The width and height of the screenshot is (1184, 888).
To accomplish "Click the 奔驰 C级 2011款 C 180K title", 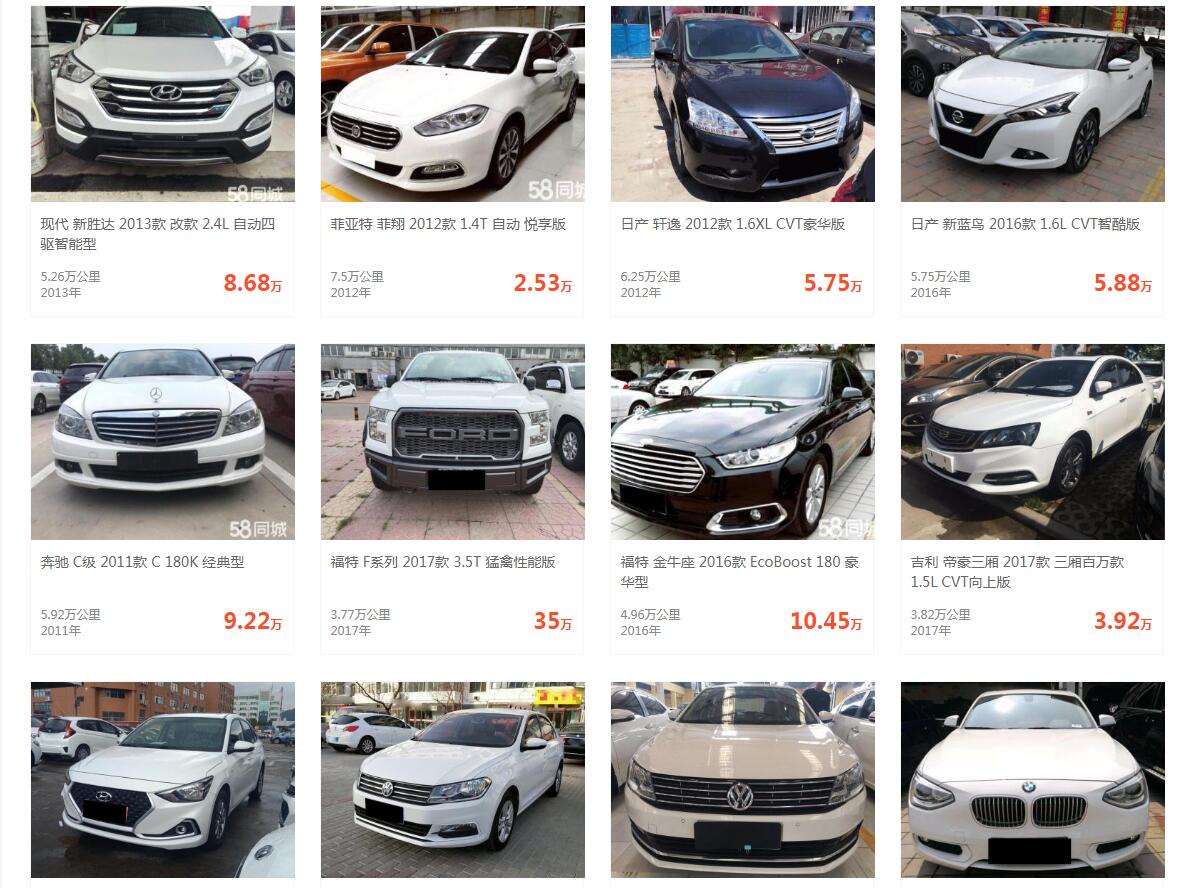I will [x=142, y=563].
